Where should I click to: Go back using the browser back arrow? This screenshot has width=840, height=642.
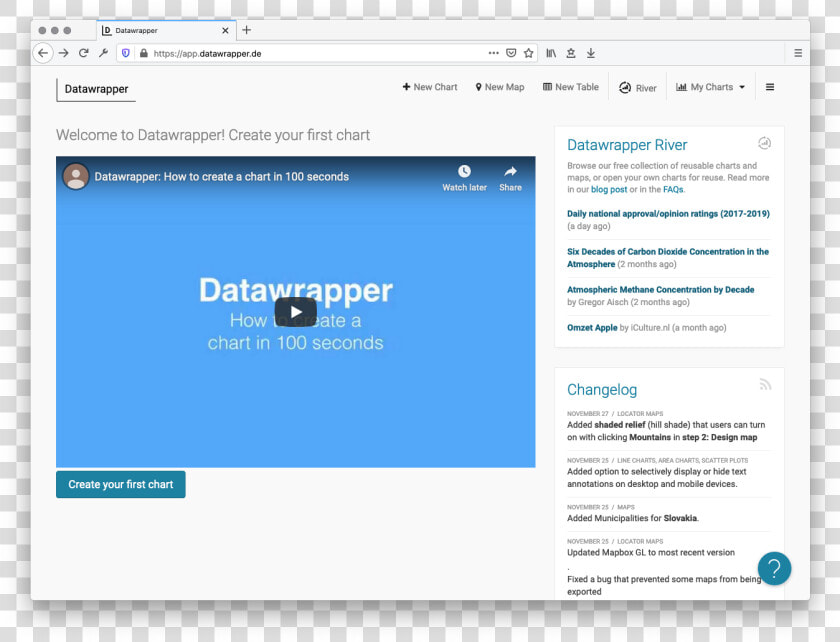43,53
